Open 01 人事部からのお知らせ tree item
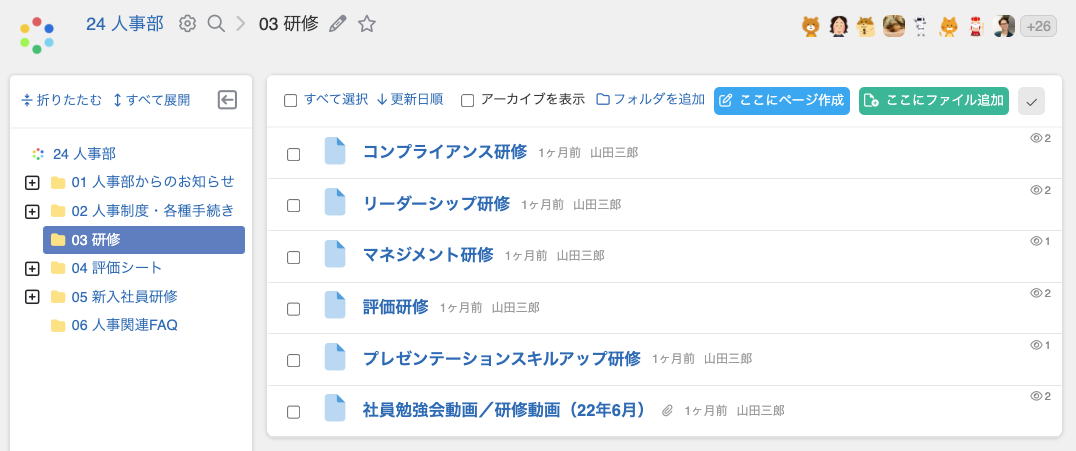 tap(153, 182)
